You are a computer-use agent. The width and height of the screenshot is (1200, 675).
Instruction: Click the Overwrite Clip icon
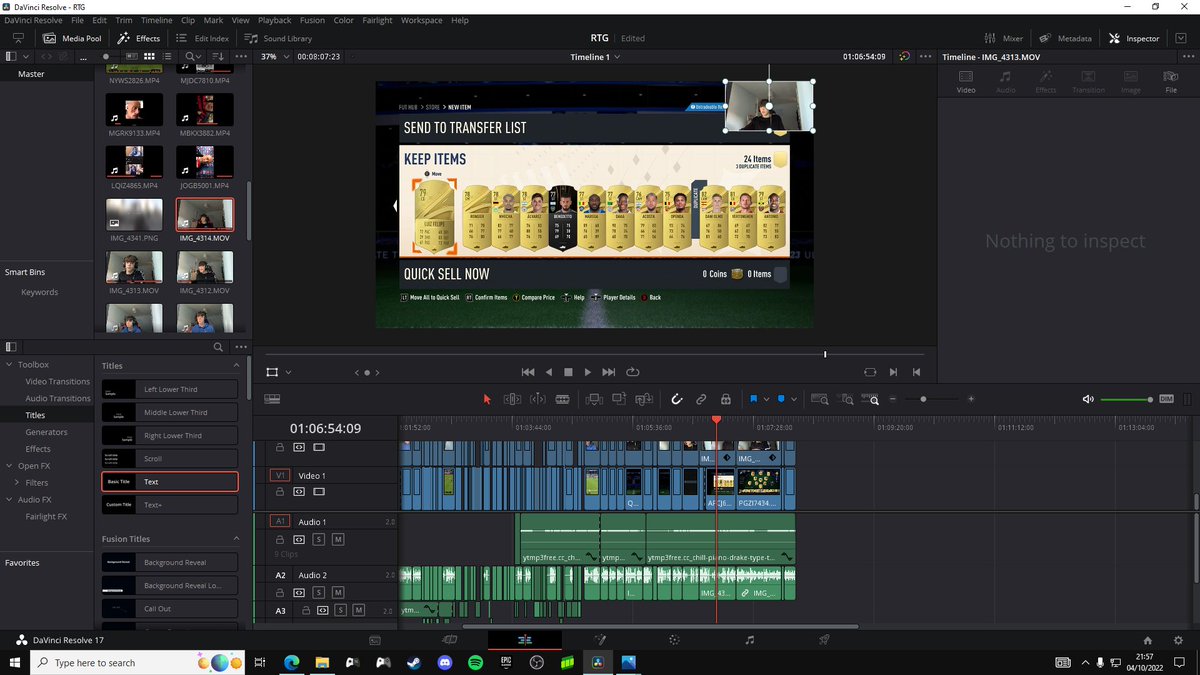point(619,399)
